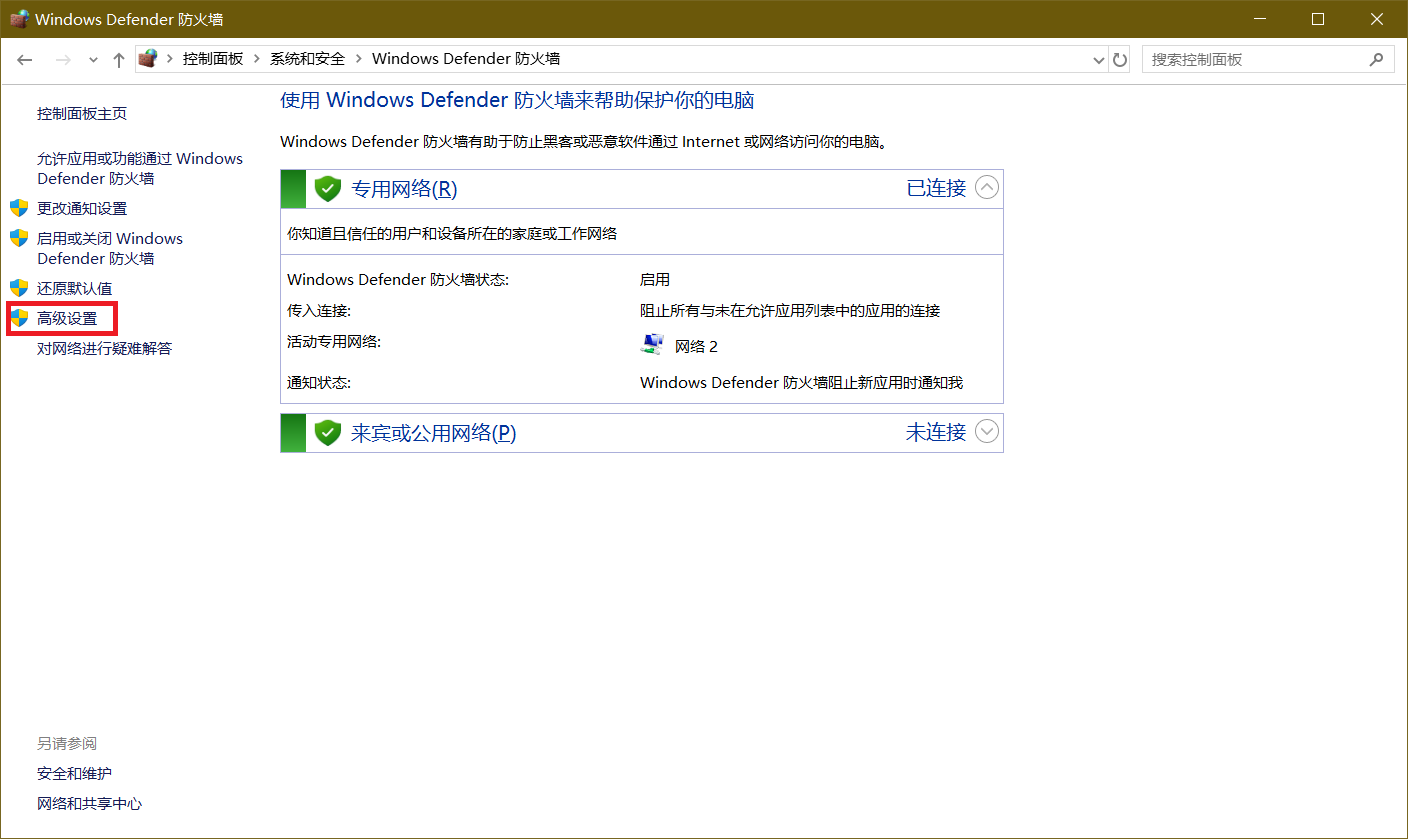Image resolution: width=1408 pixels, height=839 pixels.
Task: Open 网络和共享中心 link
Action: click(89, 803)
